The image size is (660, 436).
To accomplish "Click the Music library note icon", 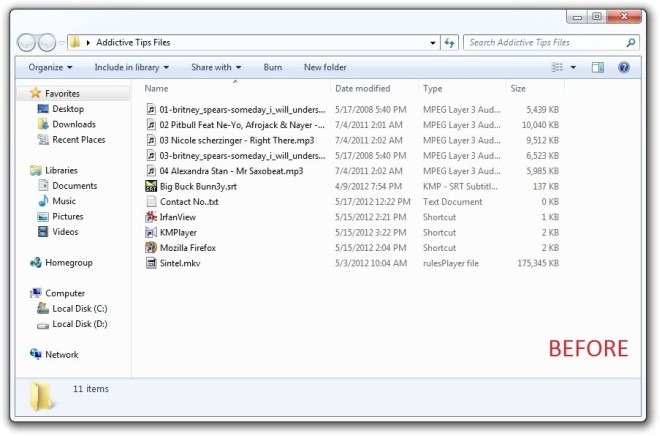I will pos(43,201).
